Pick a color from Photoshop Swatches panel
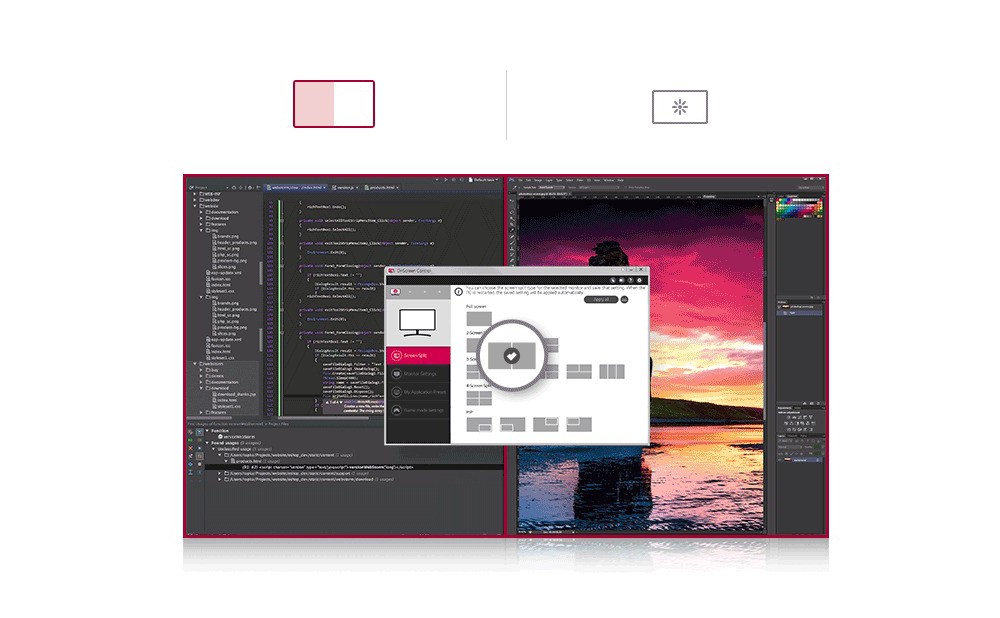The image size is (1000, 618). [799, 209]
